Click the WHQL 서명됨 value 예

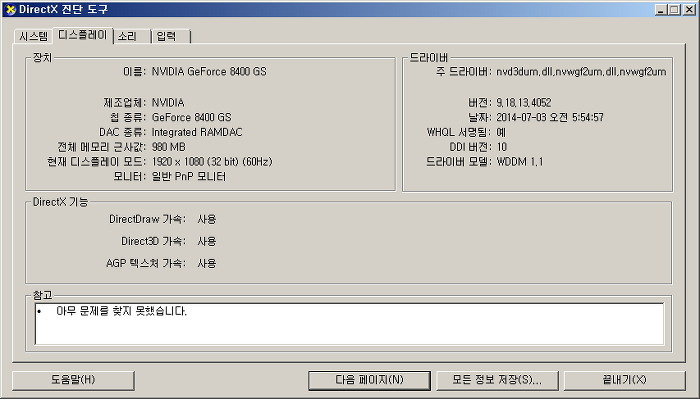[x=501, y=132]
